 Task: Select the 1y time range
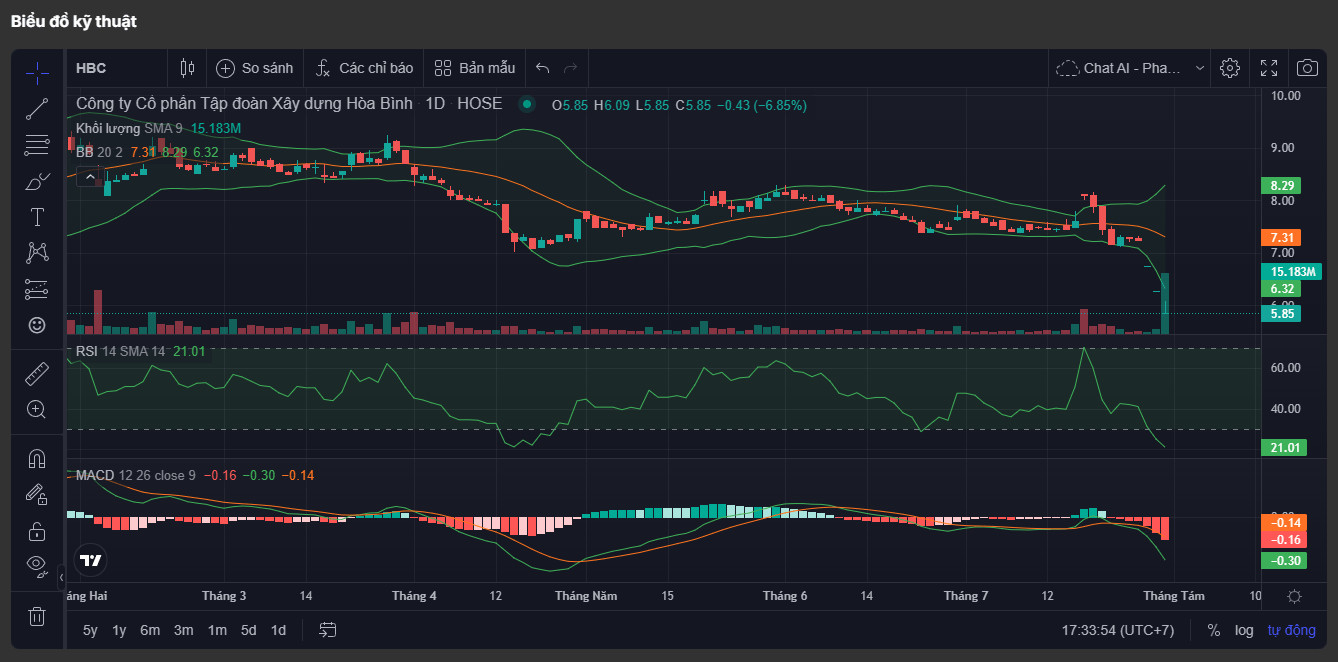(x=119, y=630)
